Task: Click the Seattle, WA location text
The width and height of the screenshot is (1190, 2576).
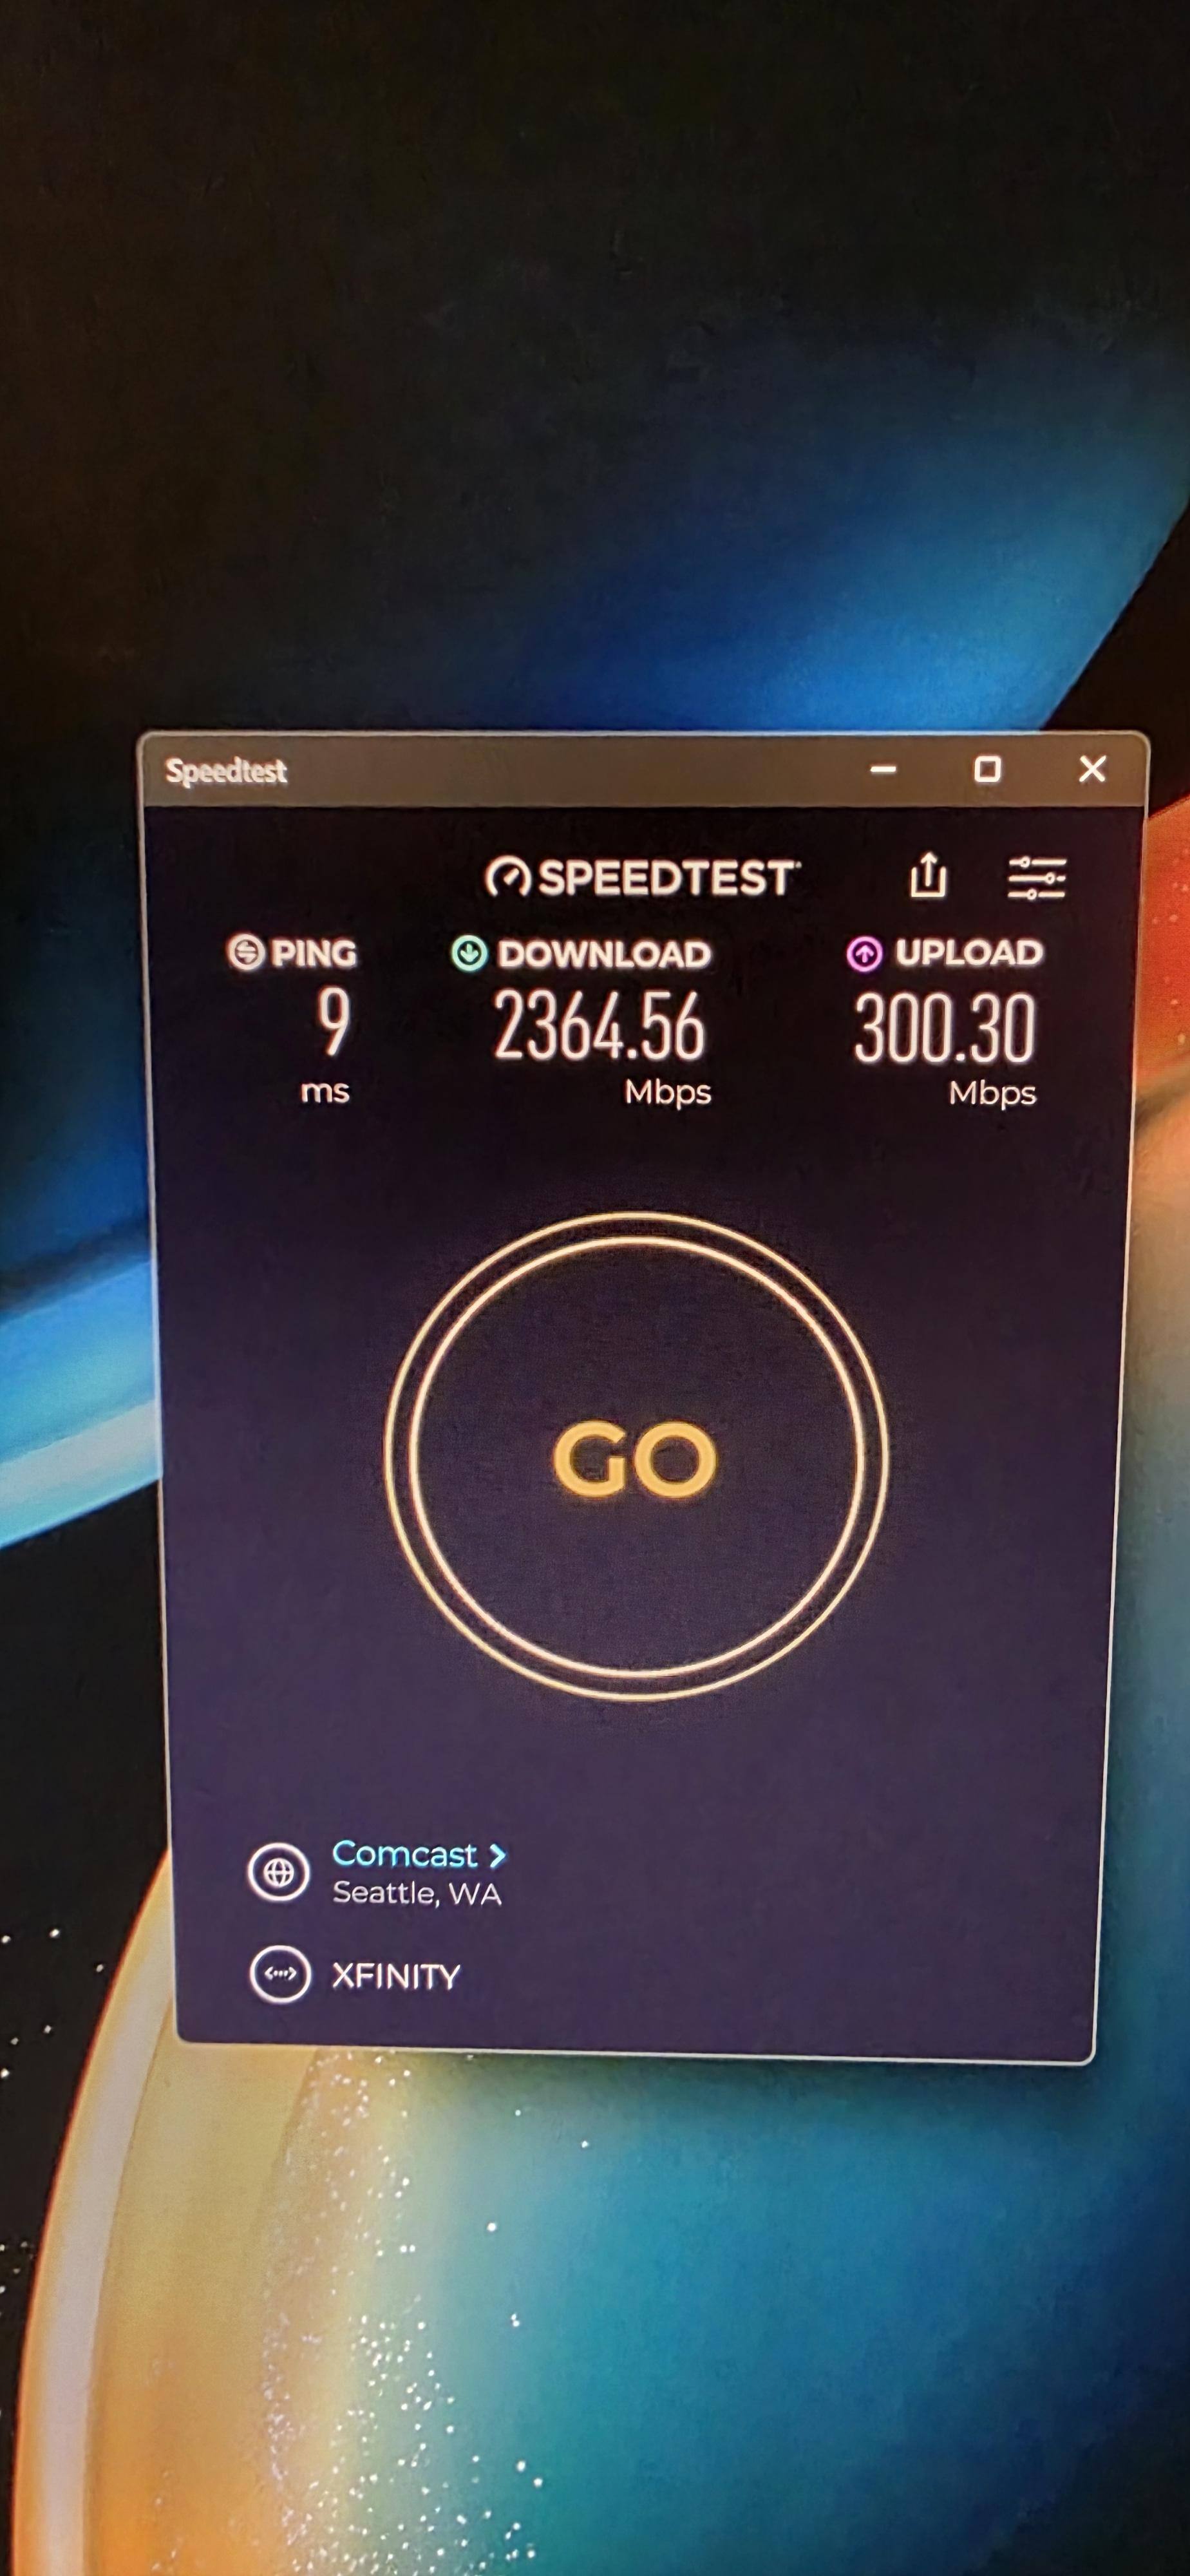Action: [417, 1893]
